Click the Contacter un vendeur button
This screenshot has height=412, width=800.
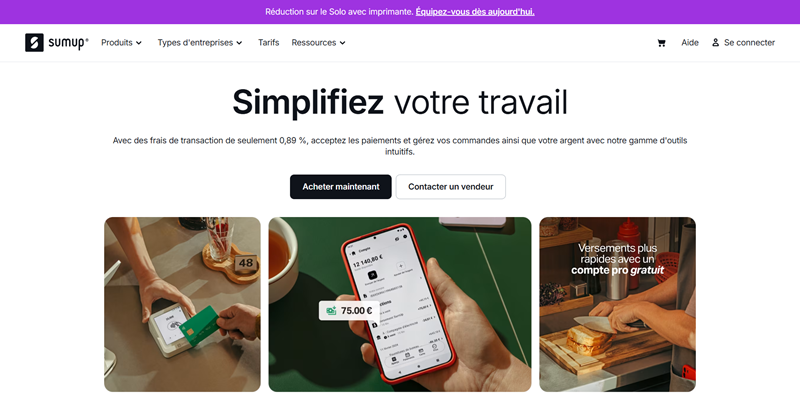pos(451,187)
